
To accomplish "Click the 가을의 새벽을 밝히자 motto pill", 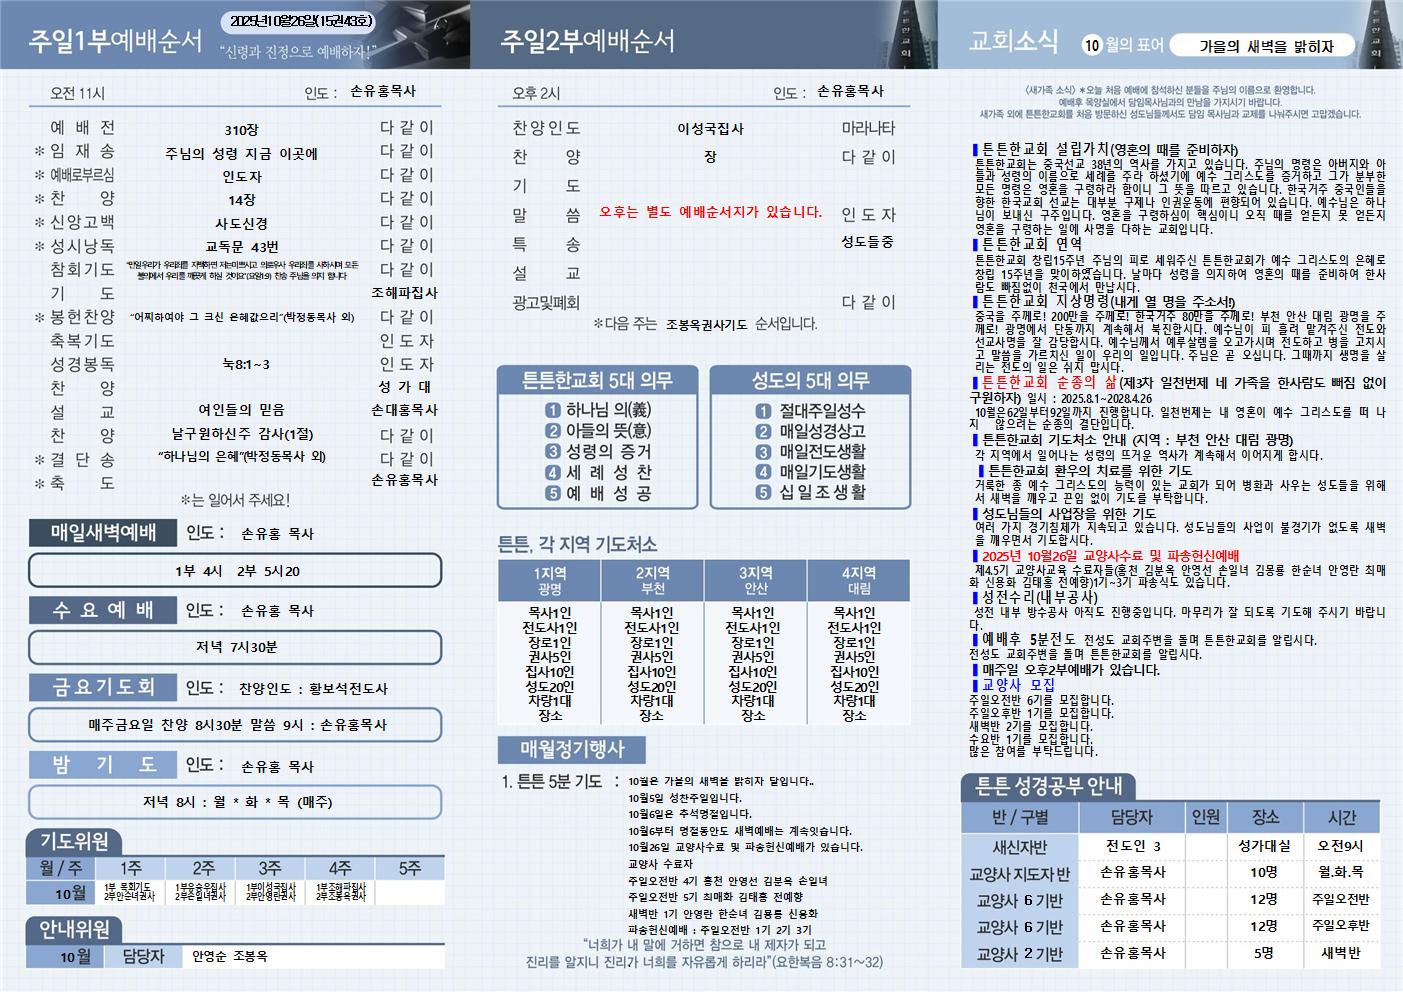I will click(x=1265, y=46).
